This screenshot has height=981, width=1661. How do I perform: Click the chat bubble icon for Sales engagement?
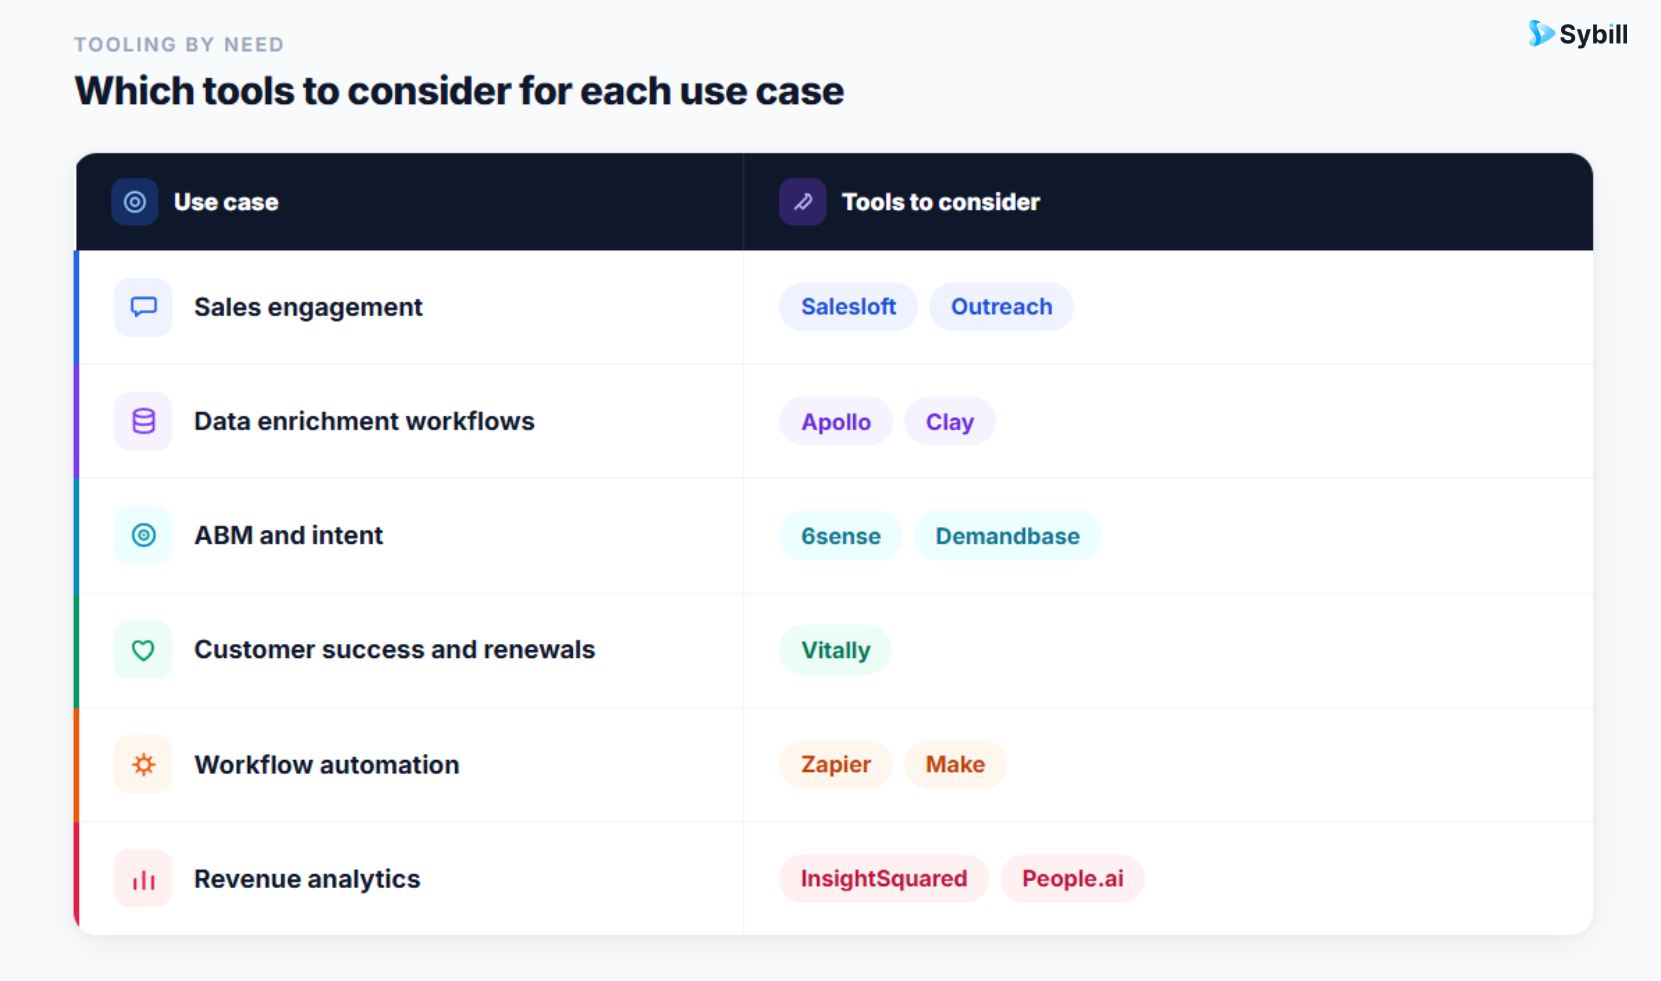point(143,307)
